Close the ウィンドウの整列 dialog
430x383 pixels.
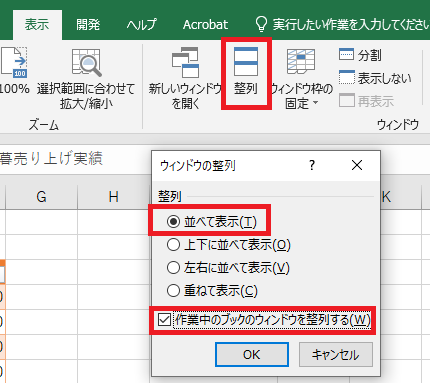(357, 165)
